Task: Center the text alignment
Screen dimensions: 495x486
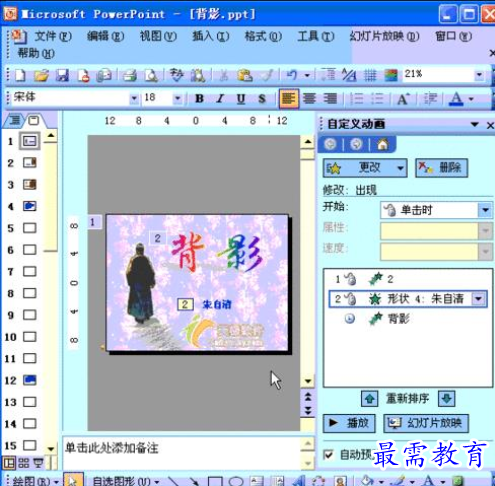Action: click(309, 99)
